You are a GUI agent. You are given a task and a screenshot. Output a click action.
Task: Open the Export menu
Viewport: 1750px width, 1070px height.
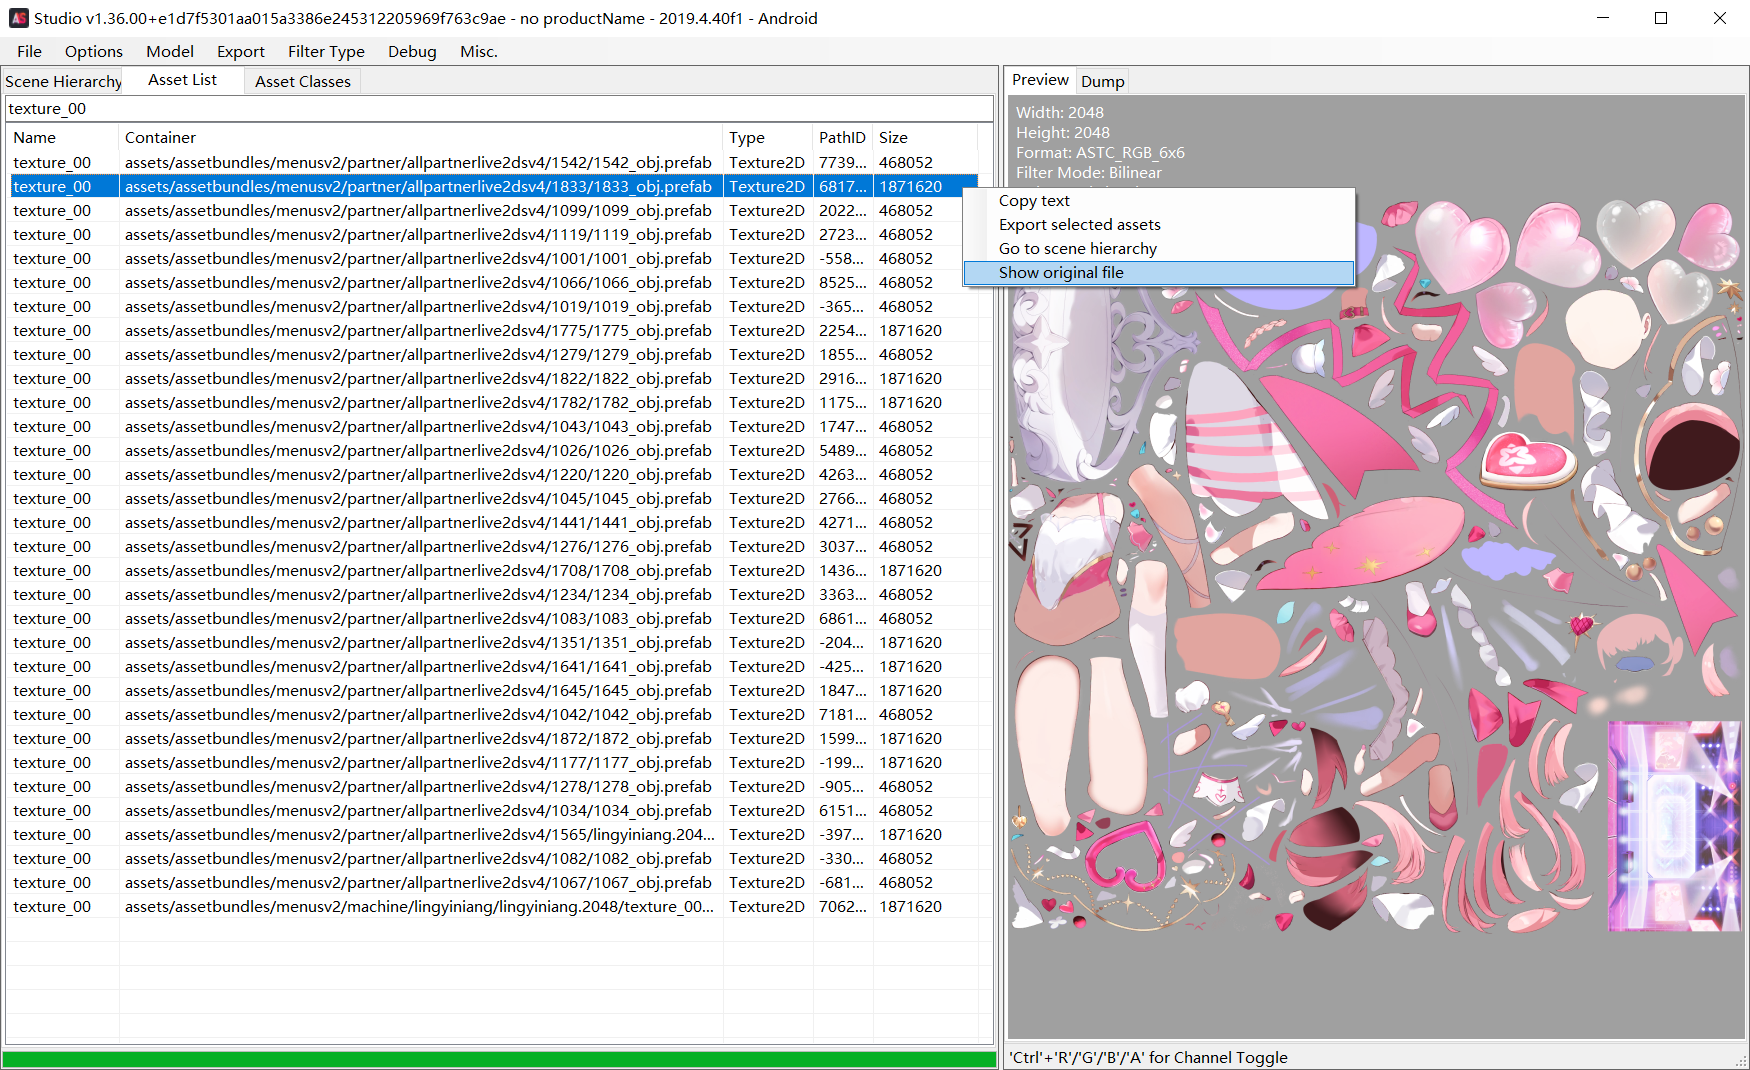click(241, 51)
